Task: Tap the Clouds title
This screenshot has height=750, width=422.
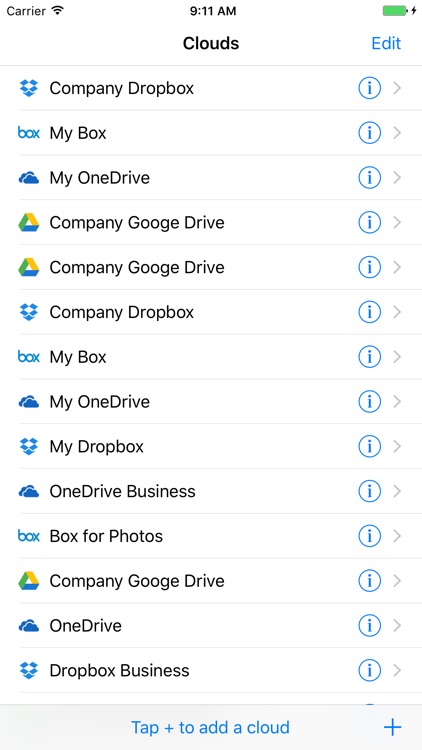Action: 211,44
